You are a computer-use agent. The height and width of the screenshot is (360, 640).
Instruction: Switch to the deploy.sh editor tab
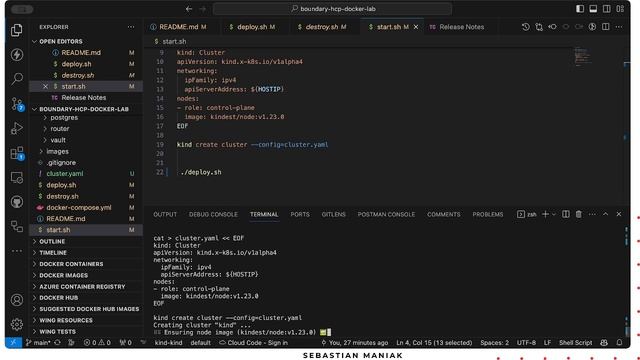click(x=252, y=27)
